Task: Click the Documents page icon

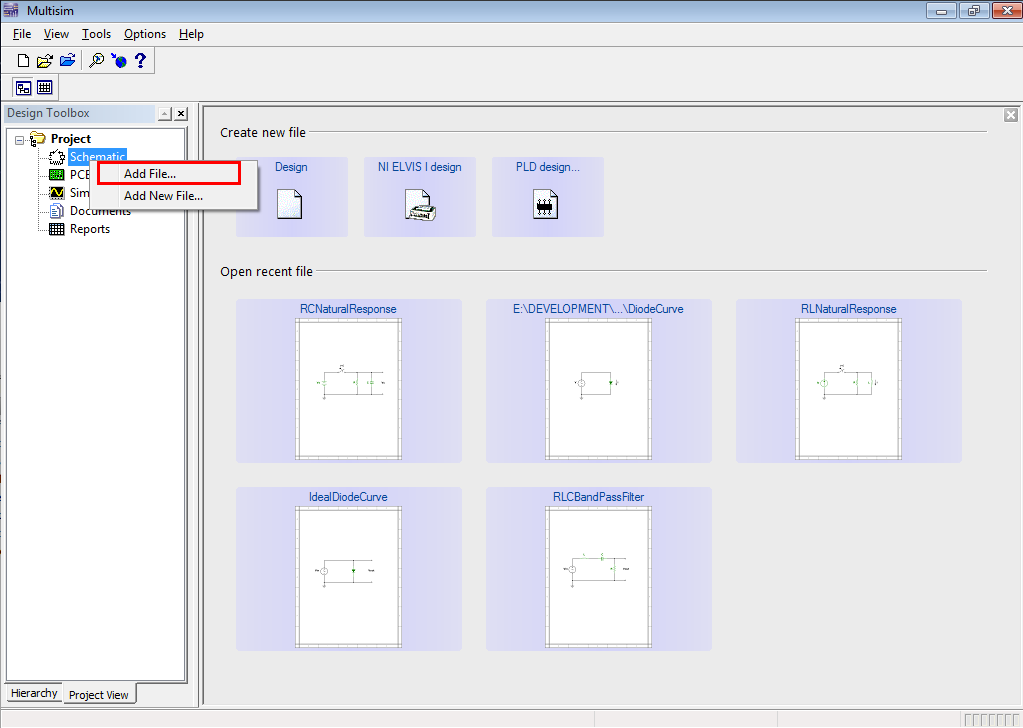Action: click(x=57, y=211)
